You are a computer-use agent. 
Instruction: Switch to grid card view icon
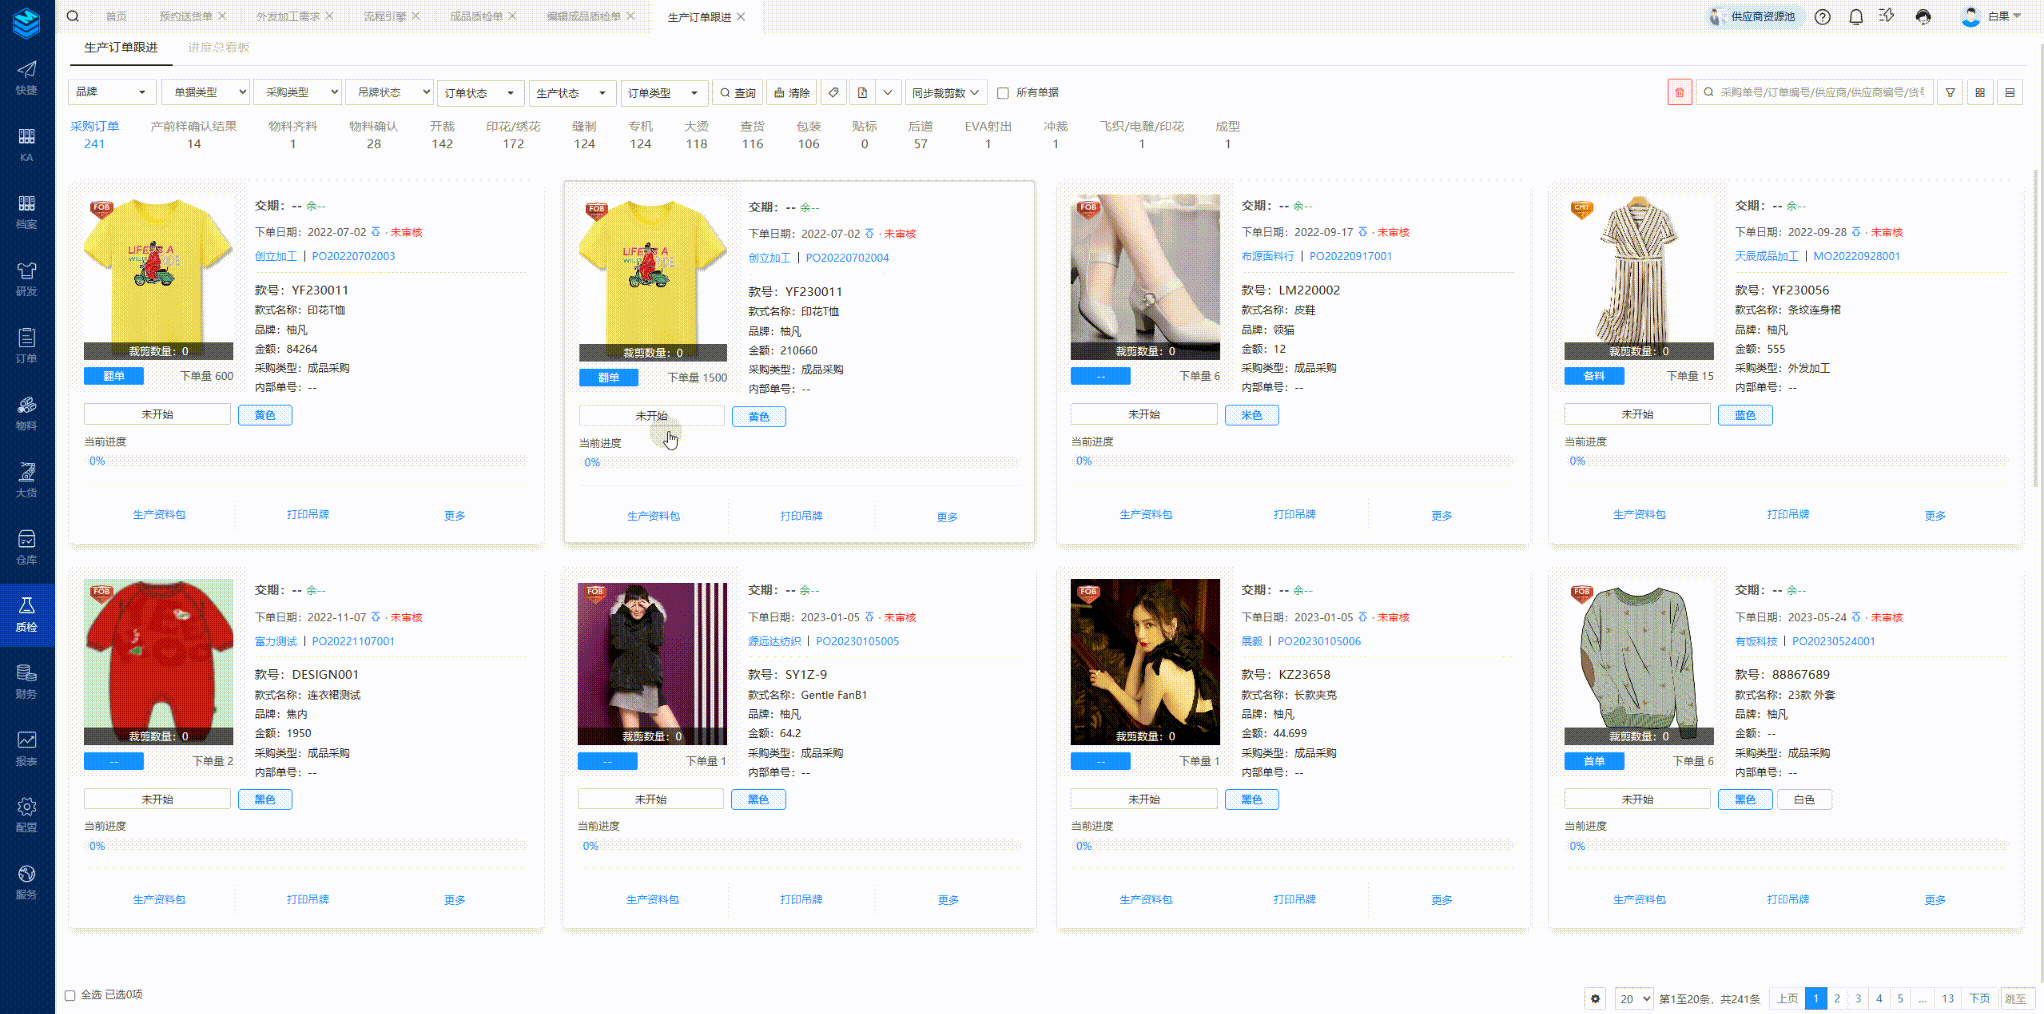click(1980, 93)
